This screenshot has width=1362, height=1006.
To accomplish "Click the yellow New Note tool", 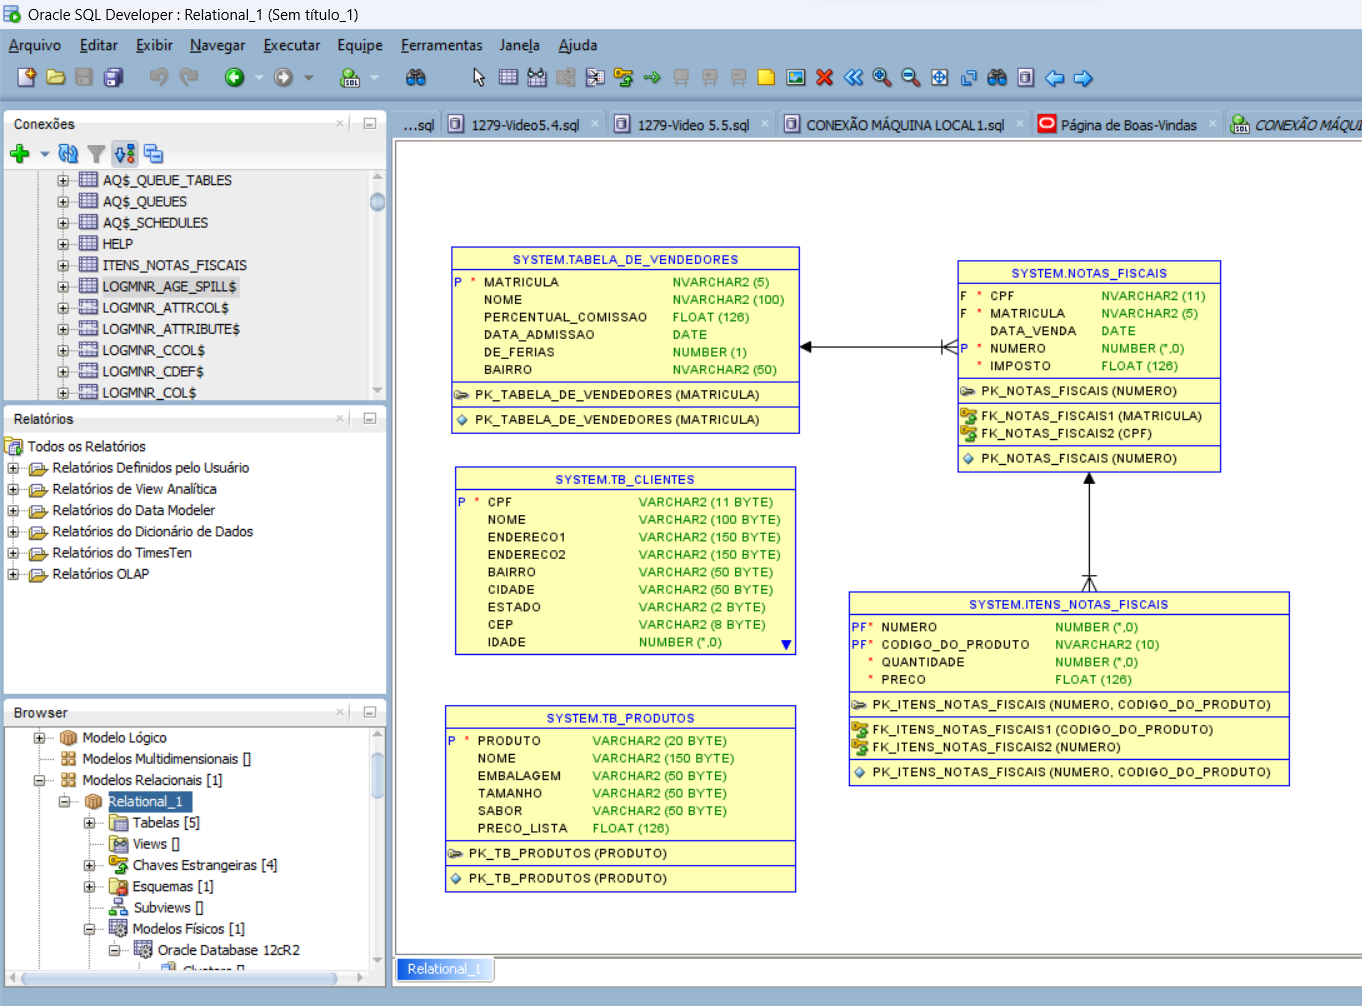I will [766, 77].
